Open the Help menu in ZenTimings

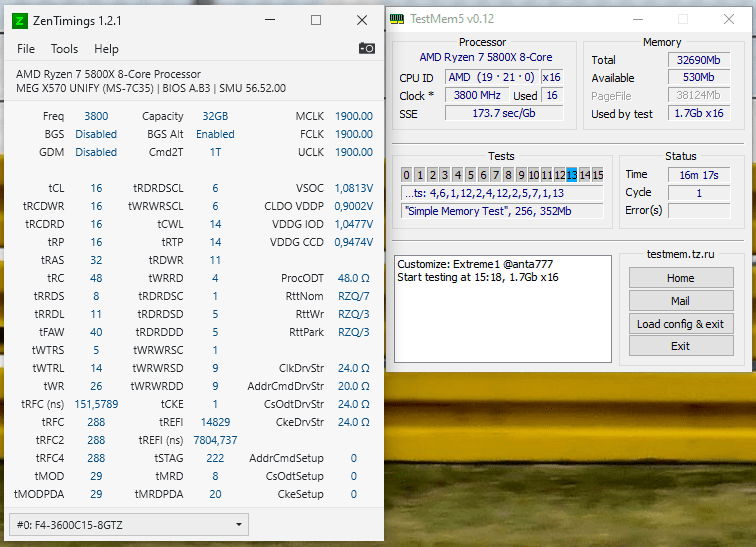[106, 49]
